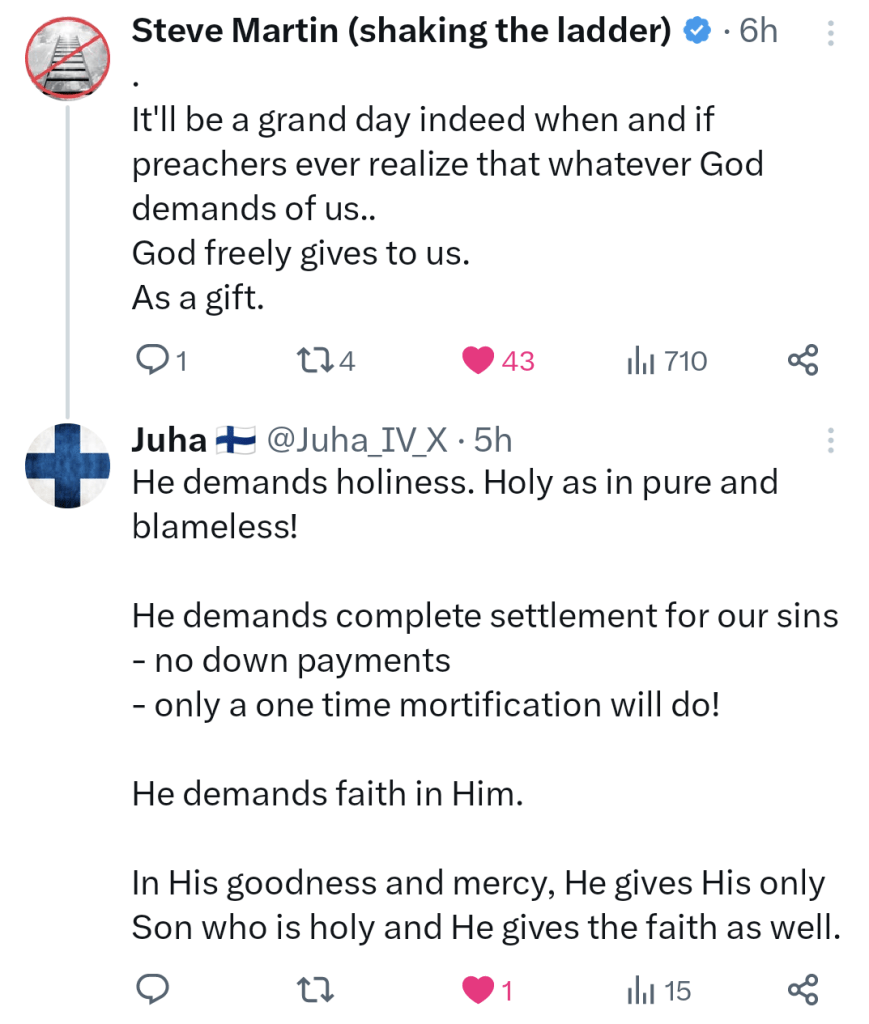The height and width of the screenshot is (1024, 869).
Task: Share Juha's reply tweet
Action: pos(803,990)
